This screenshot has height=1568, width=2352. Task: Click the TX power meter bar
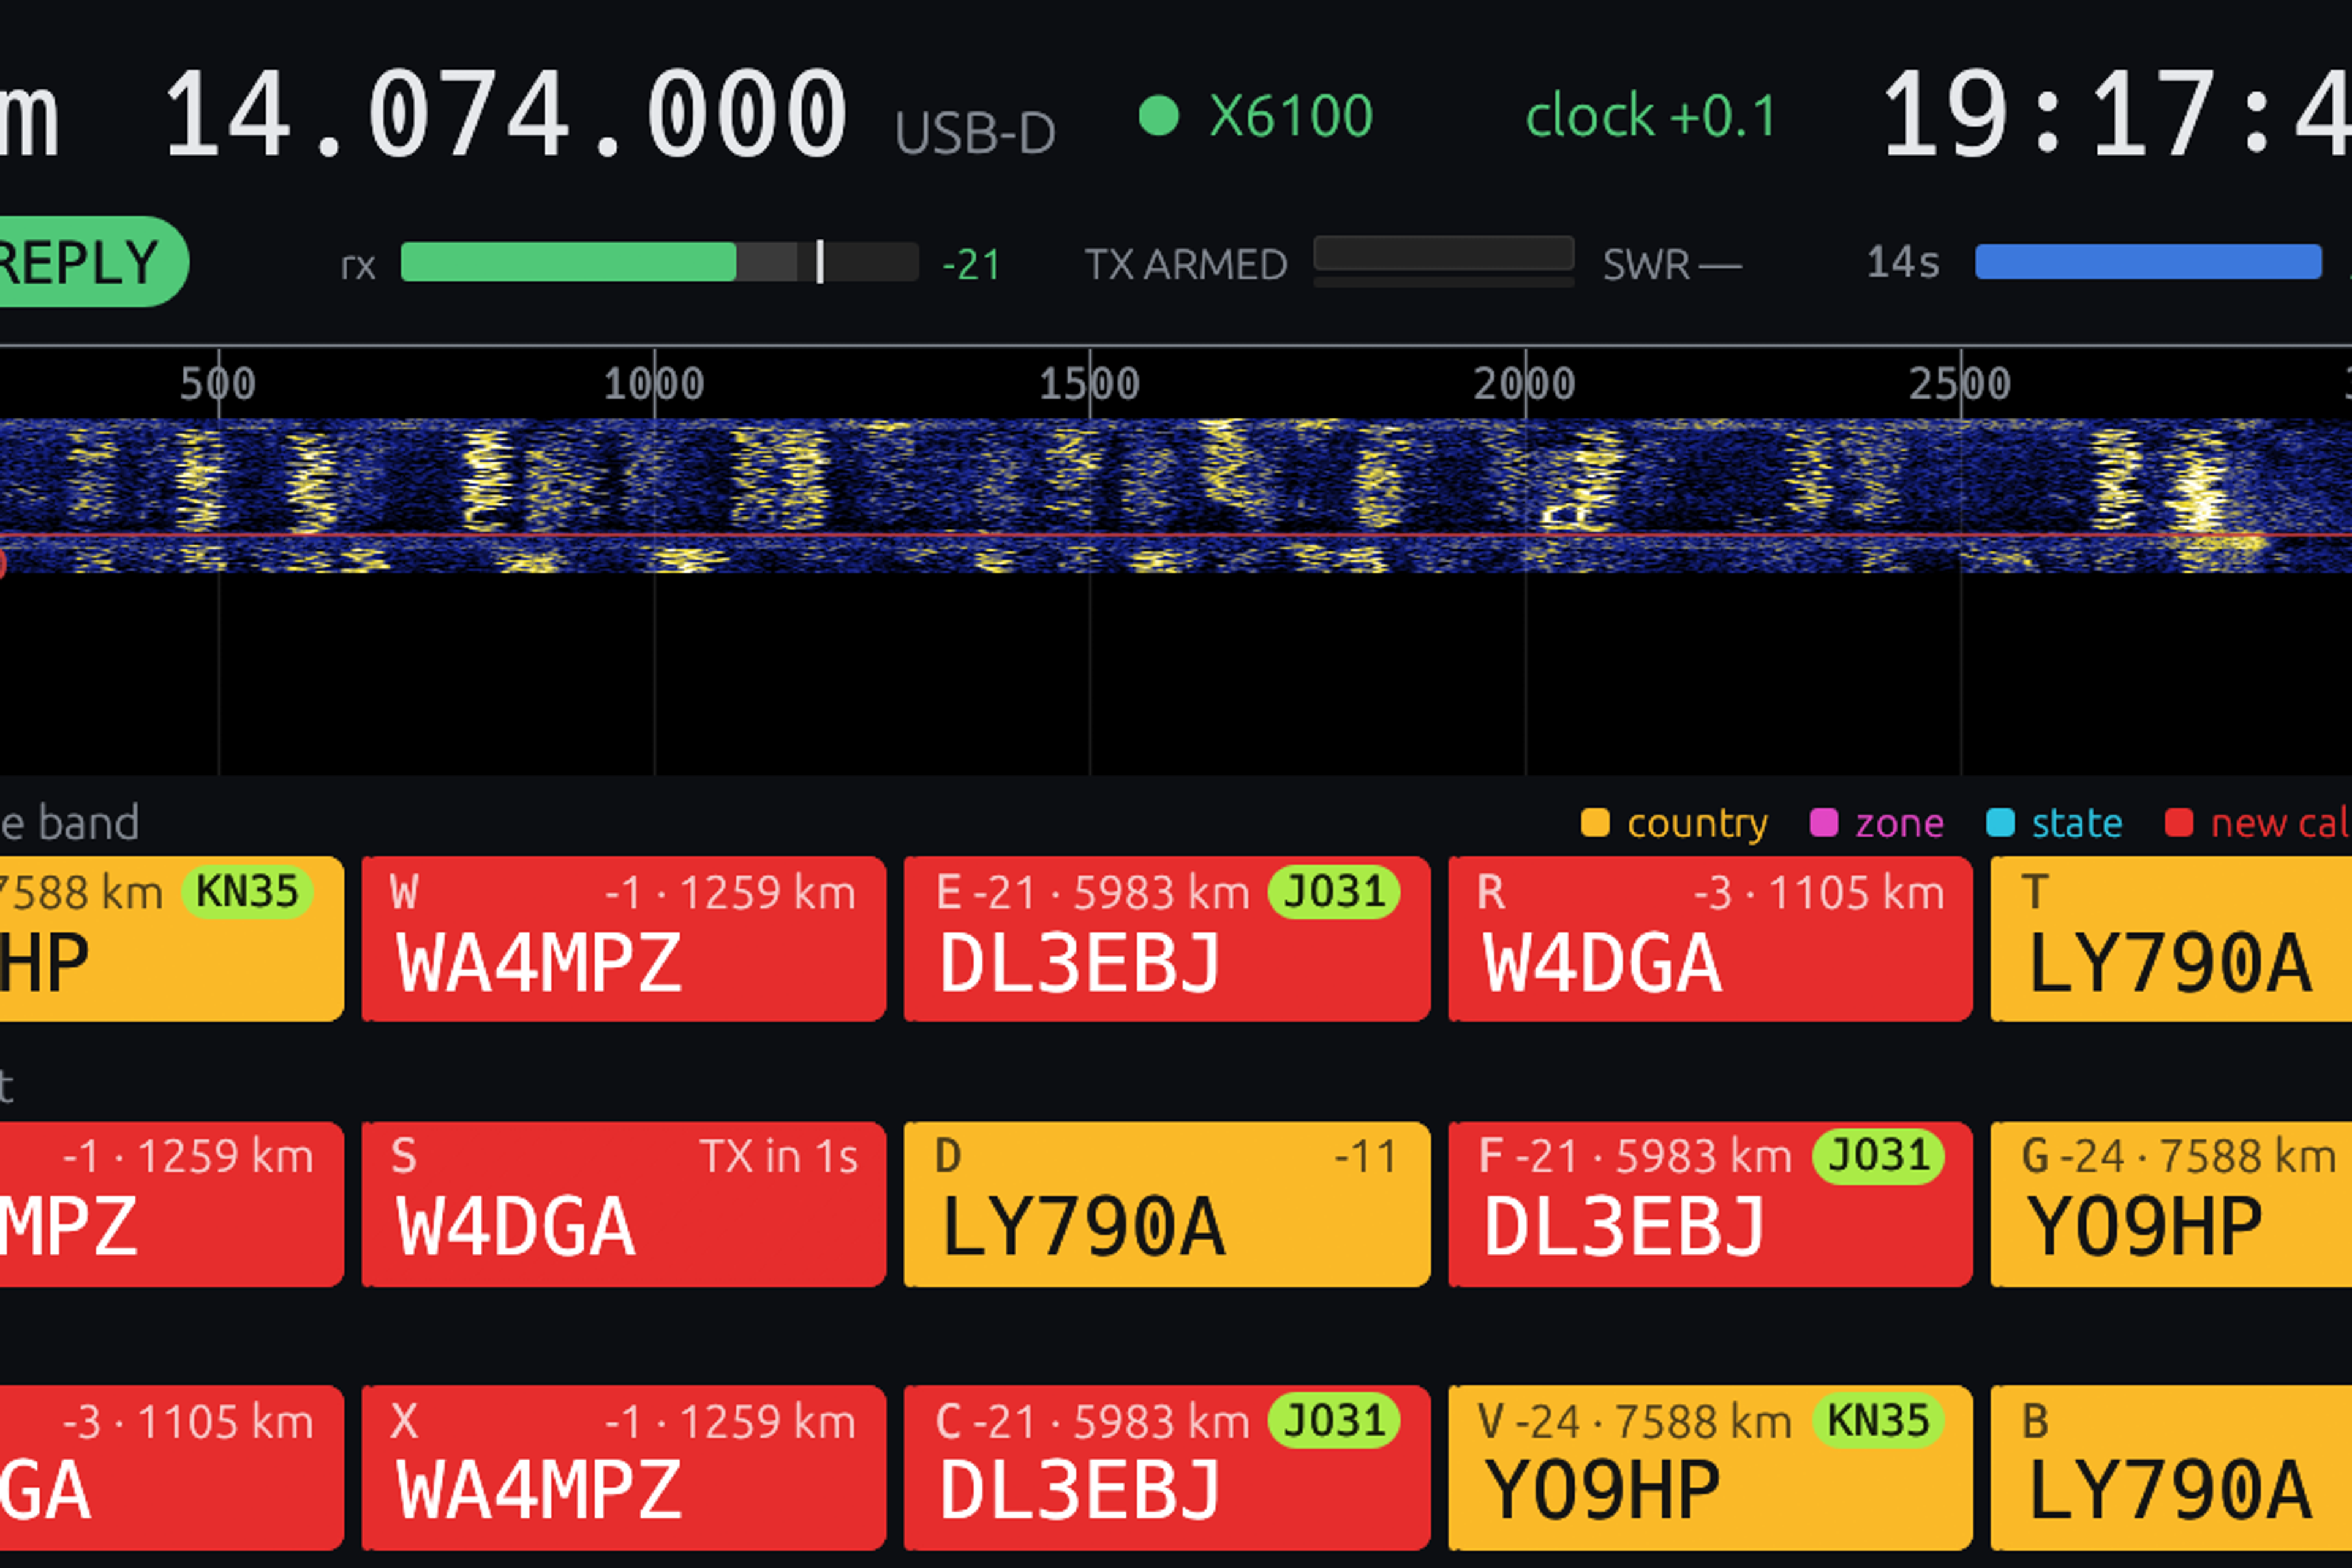[1444, 254]
